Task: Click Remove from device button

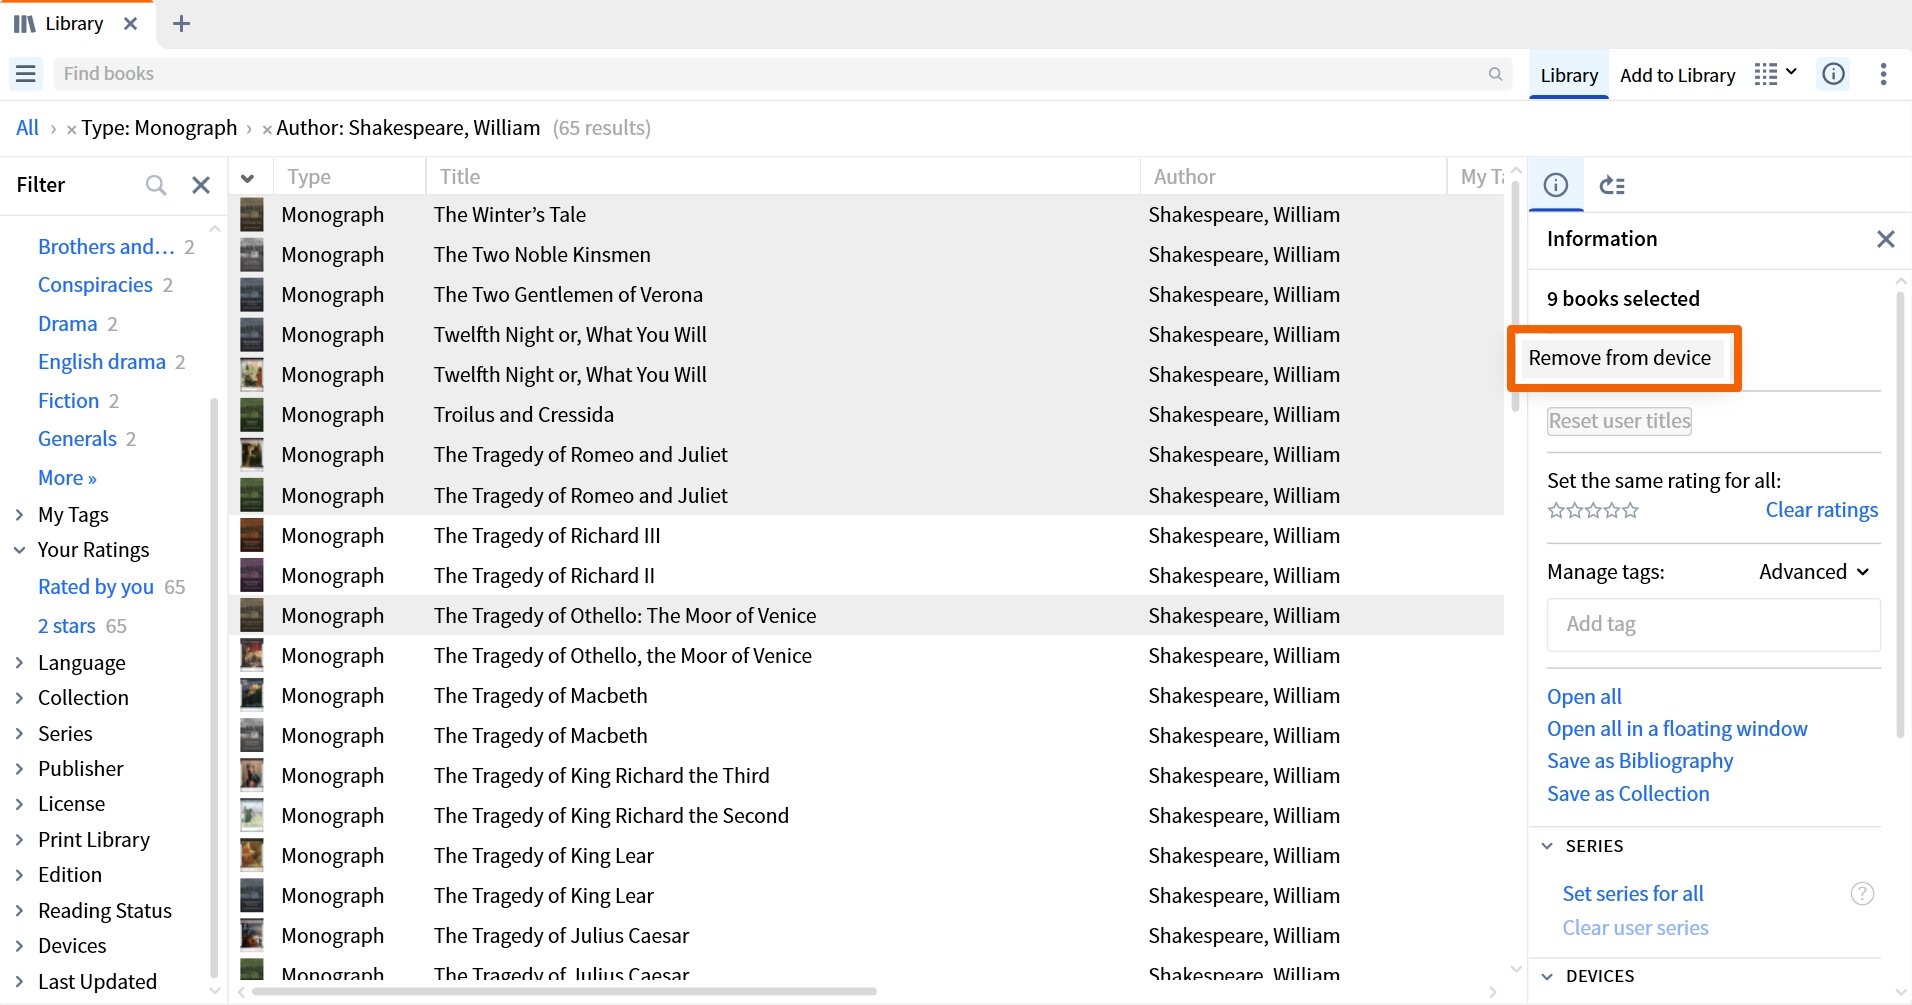Action: tap(1620, 358)
